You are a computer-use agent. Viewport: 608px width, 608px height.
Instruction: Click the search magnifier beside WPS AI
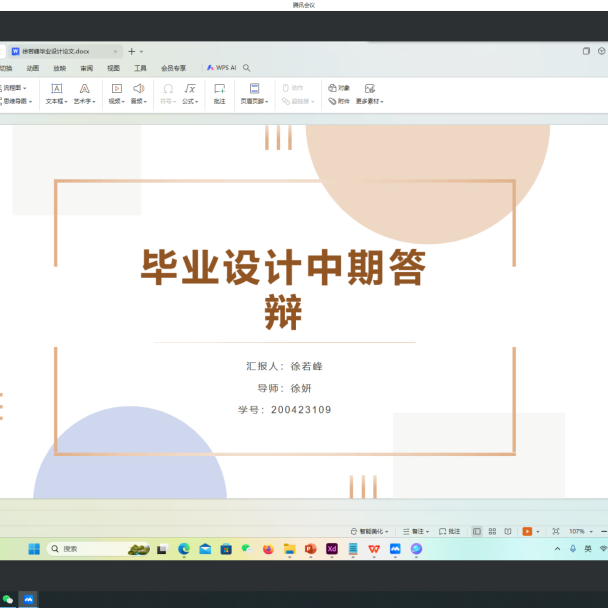pos(247,68)
